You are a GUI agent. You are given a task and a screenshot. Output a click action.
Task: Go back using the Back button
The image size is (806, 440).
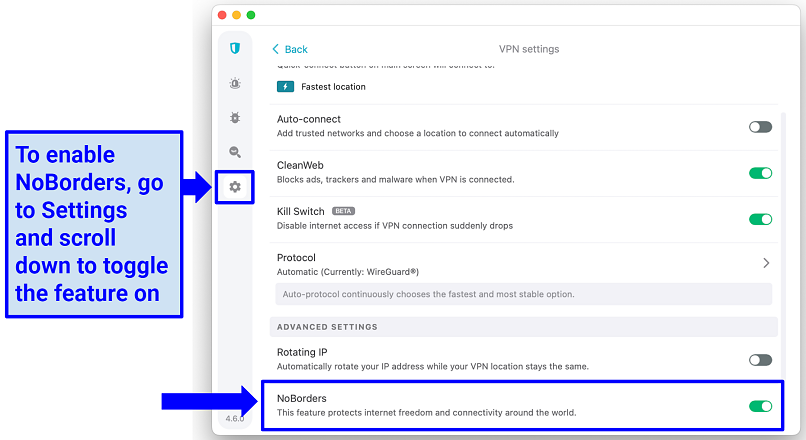[x=290, y=49]
